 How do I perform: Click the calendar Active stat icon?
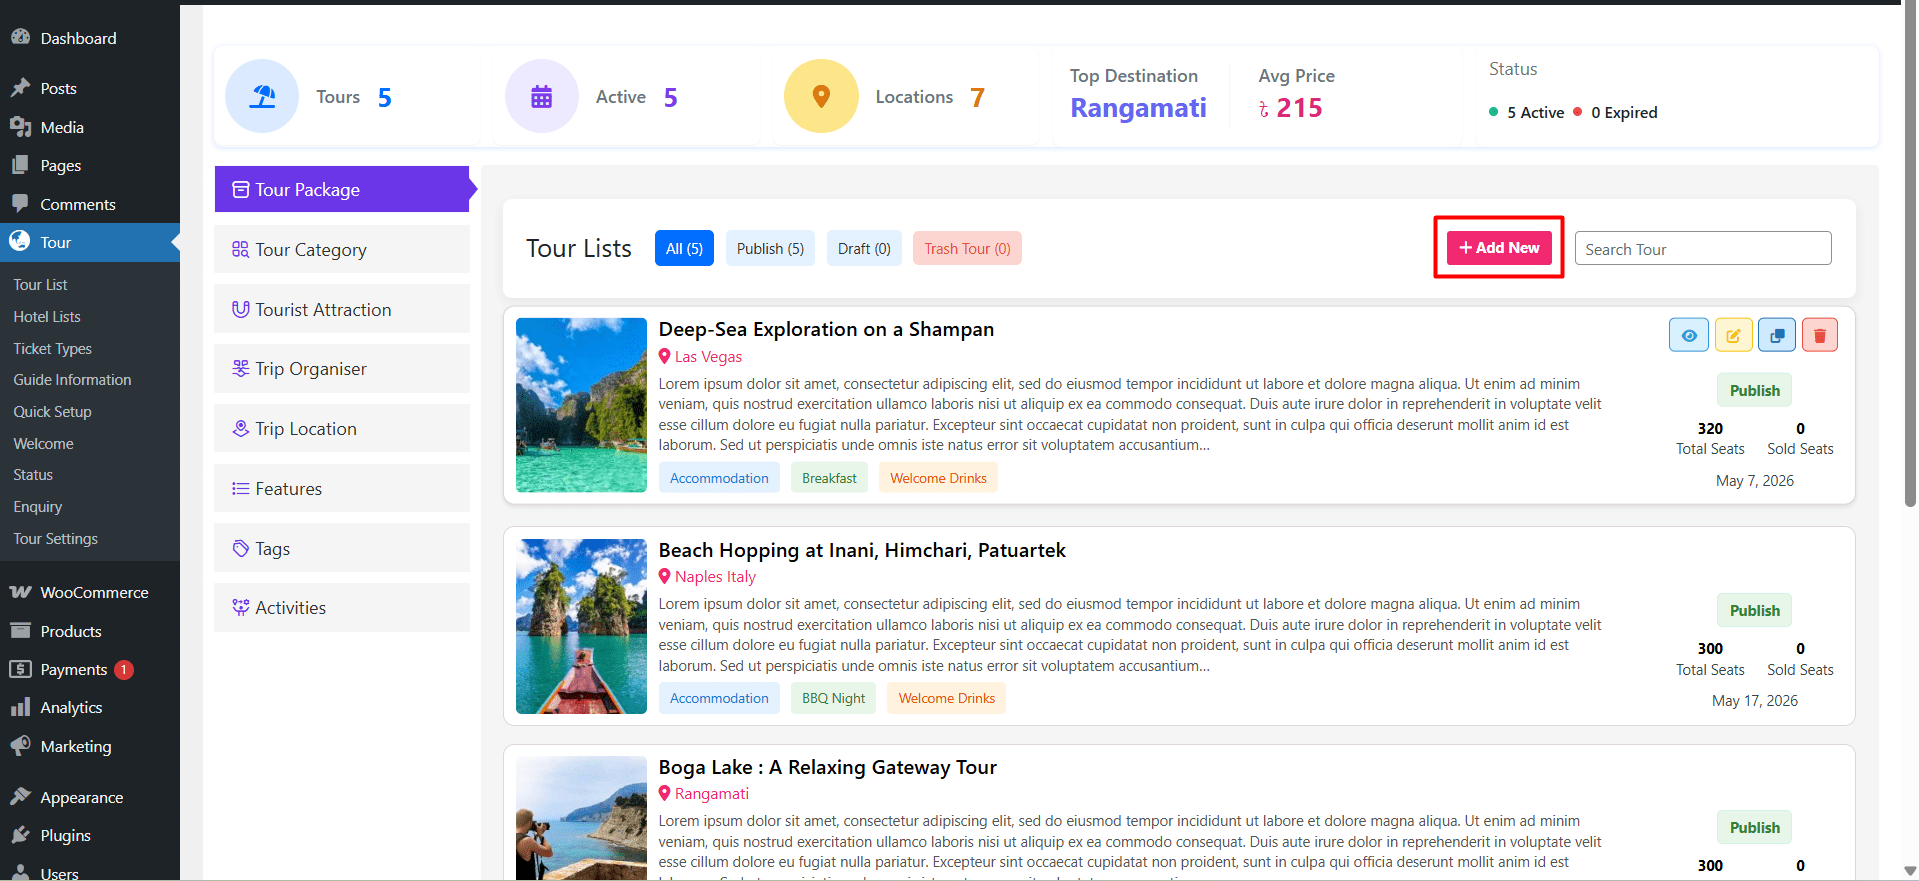pyautogui.click(x=541, y=97)
